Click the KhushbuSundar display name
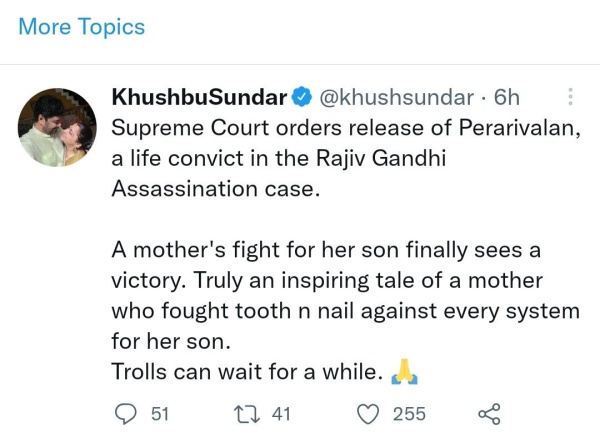Screen dimensions: 600x442 [199, 98]
